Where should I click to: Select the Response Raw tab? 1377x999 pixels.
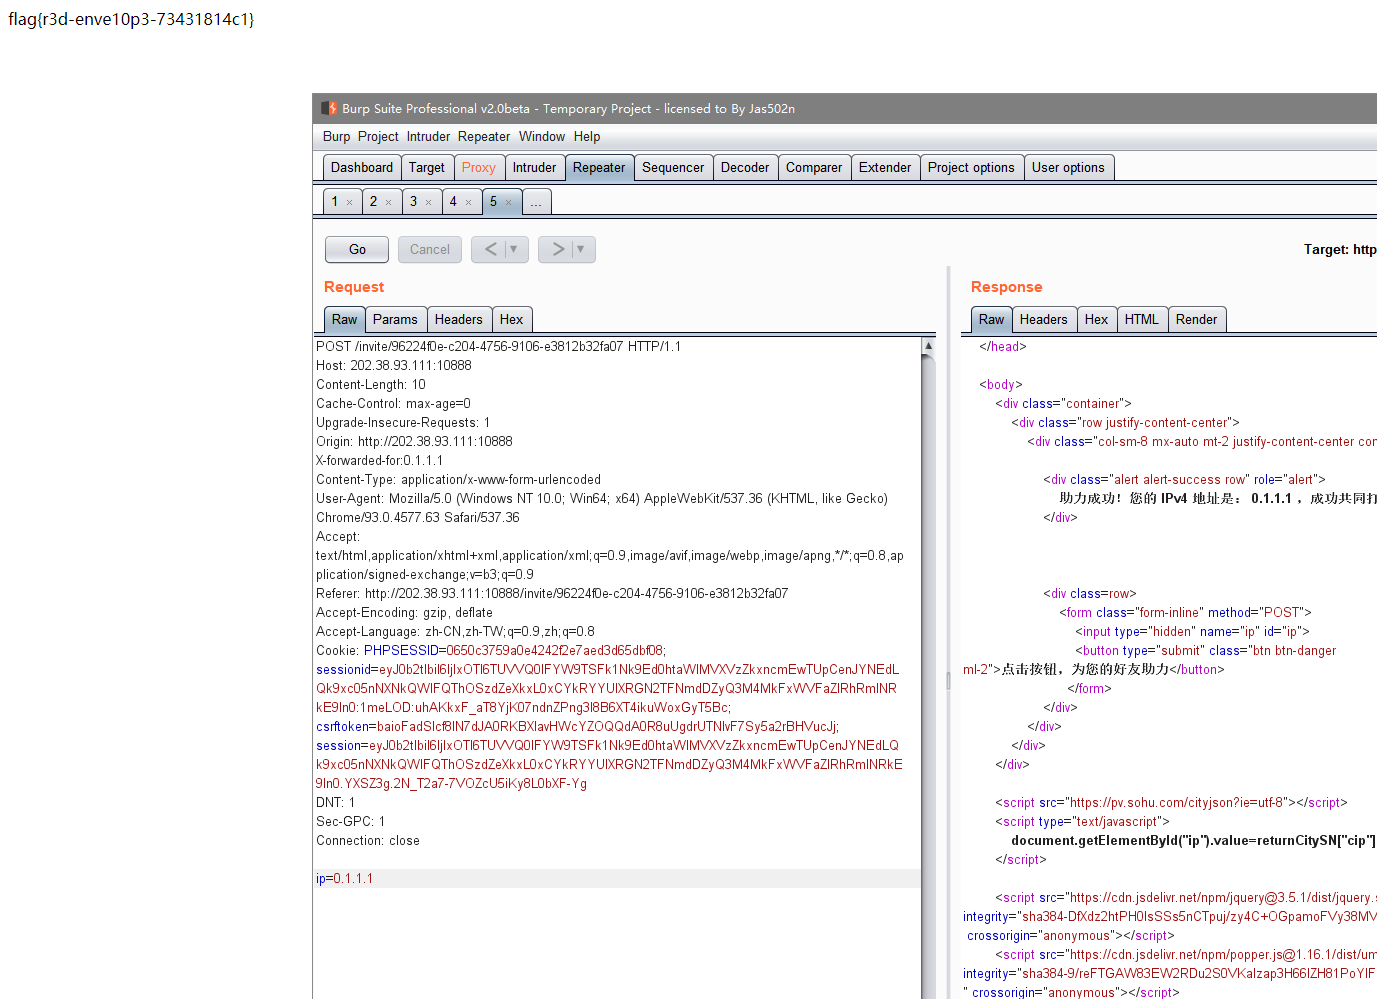(992, 319)
